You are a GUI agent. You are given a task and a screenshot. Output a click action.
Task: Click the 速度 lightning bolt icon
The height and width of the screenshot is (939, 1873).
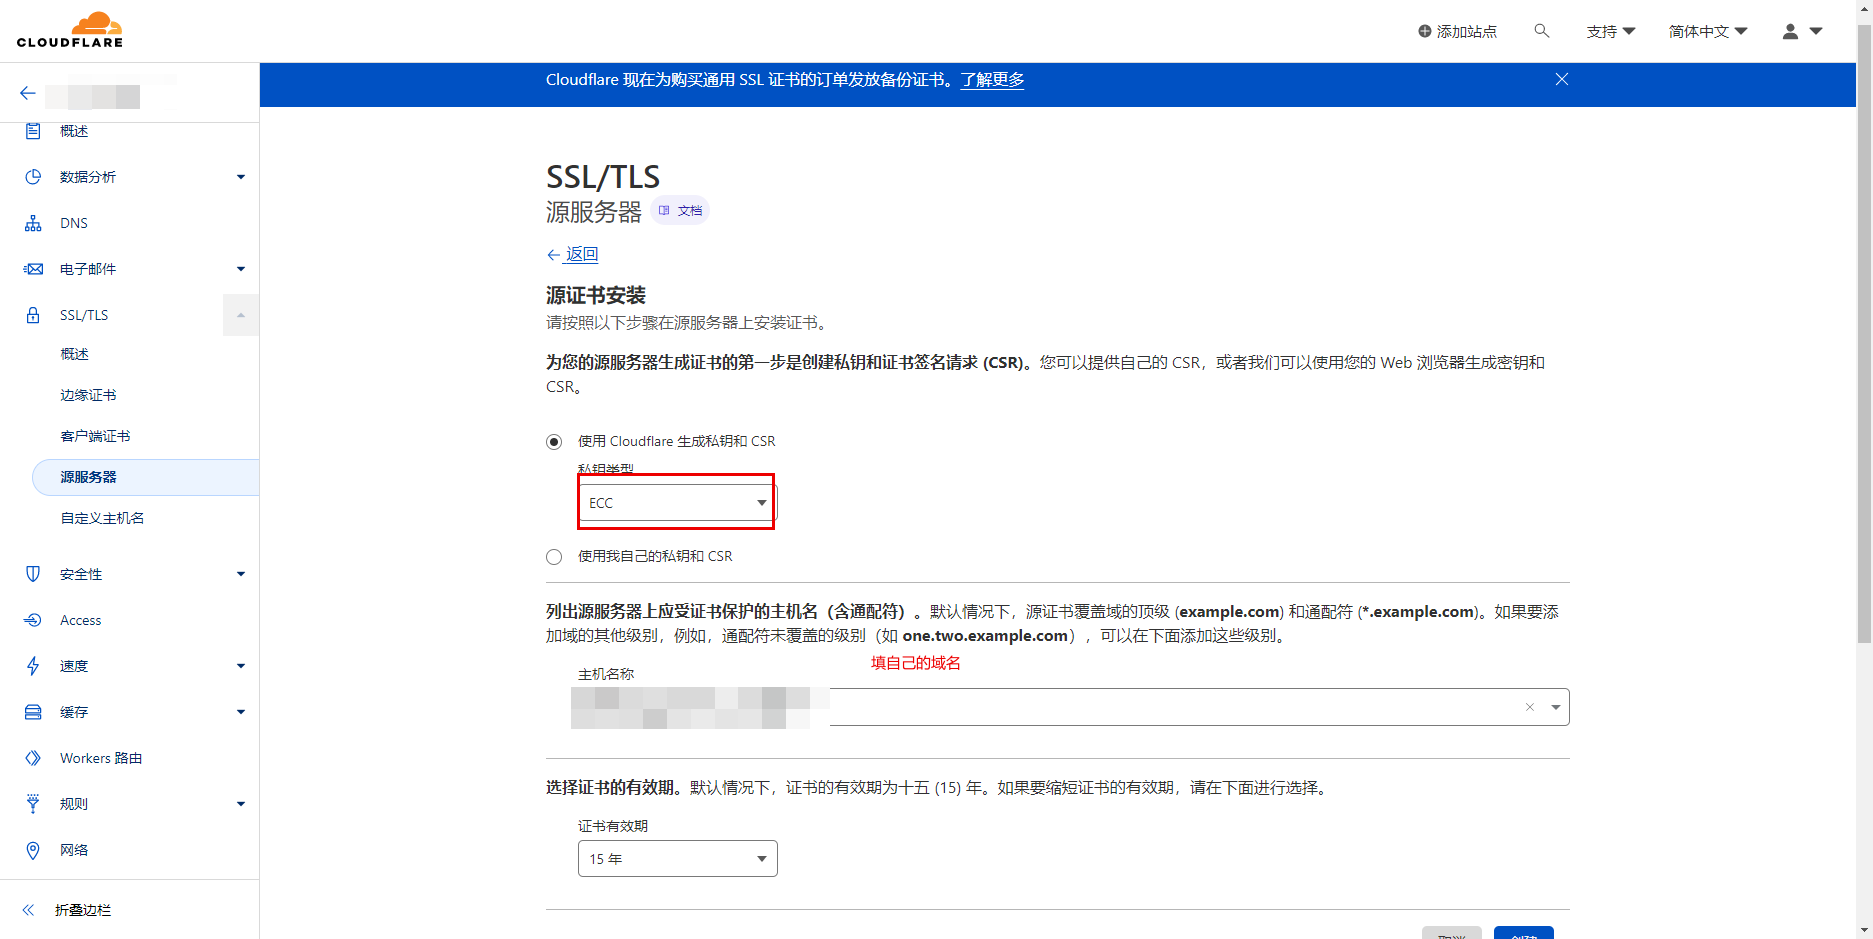(x=33, y=666)
